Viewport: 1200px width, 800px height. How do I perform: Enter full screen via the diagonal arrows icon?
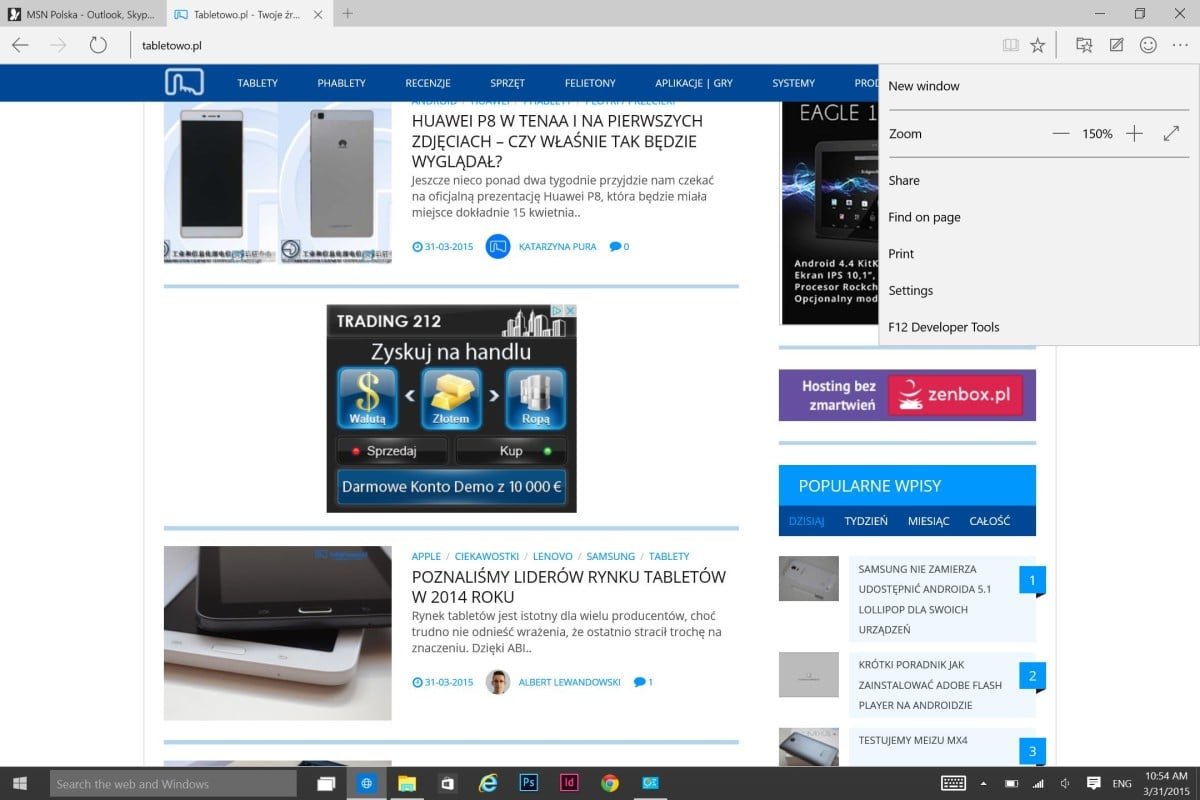(1172, 134)
